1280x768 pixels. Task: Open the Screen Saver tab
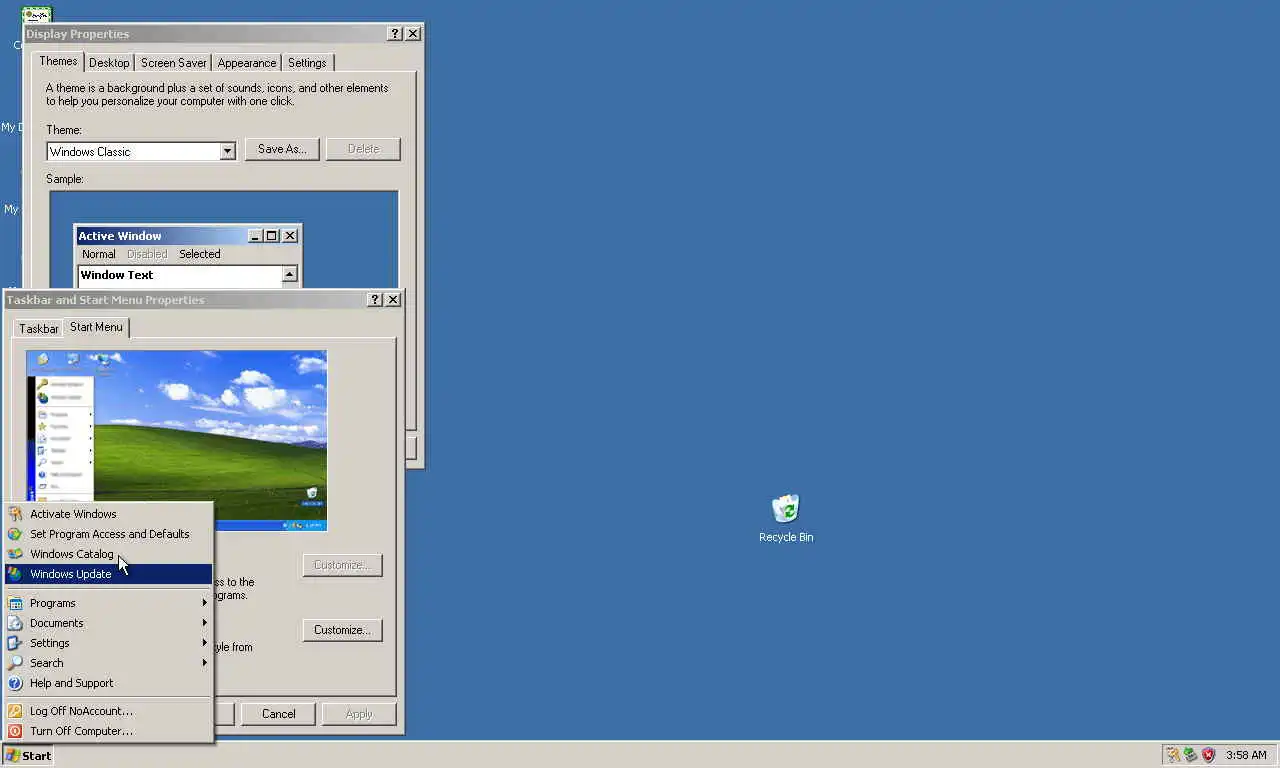(173, 63)
